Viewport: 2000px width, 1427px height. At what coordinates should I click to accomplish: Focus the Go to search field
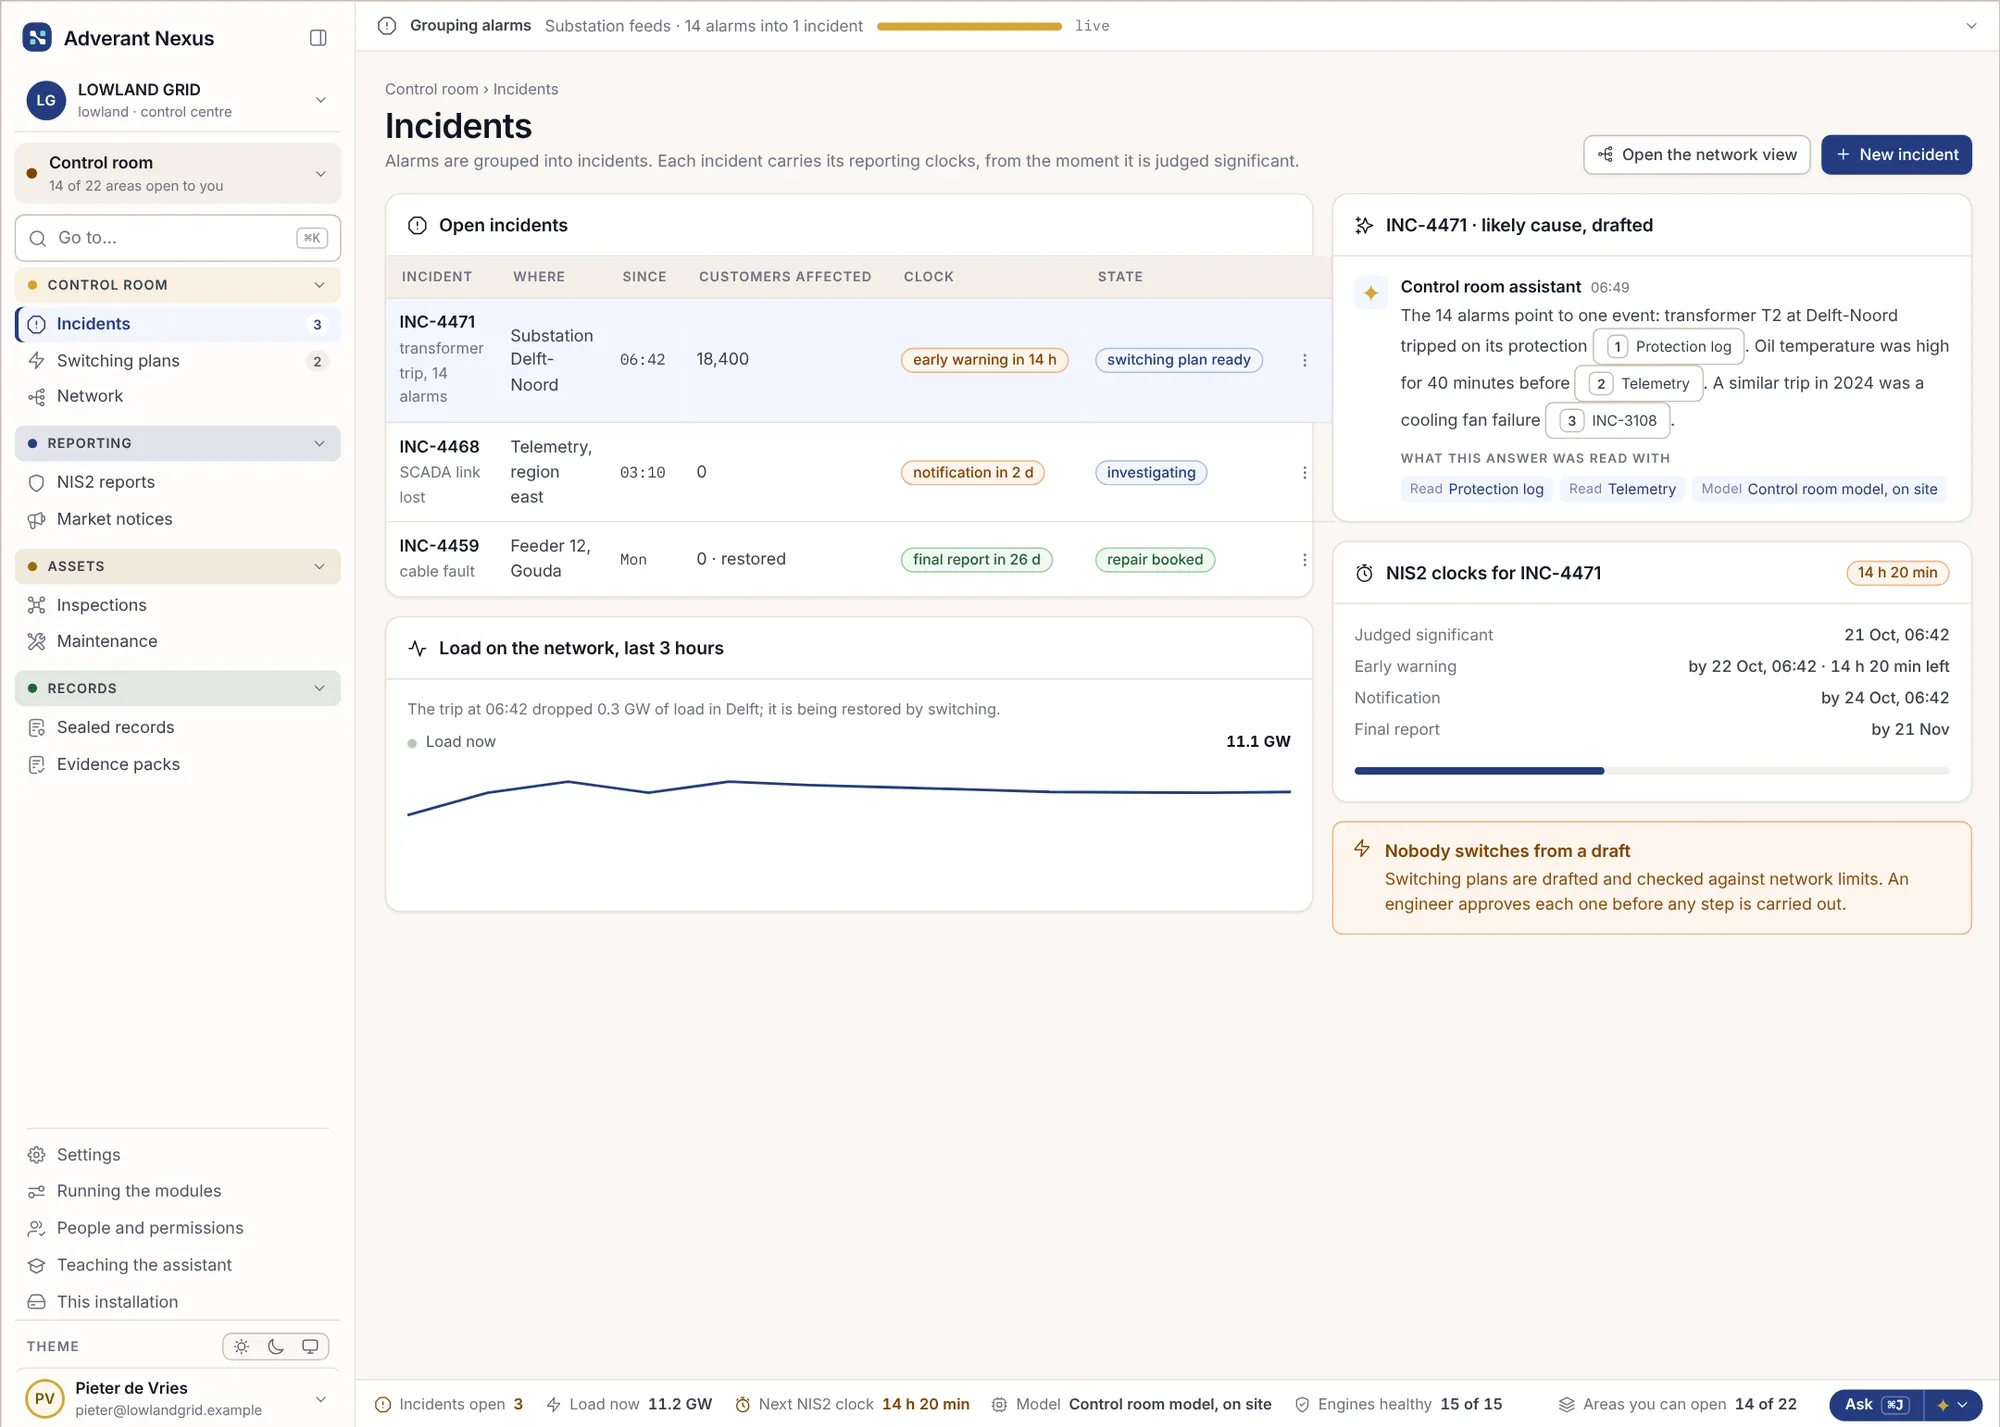178,238
